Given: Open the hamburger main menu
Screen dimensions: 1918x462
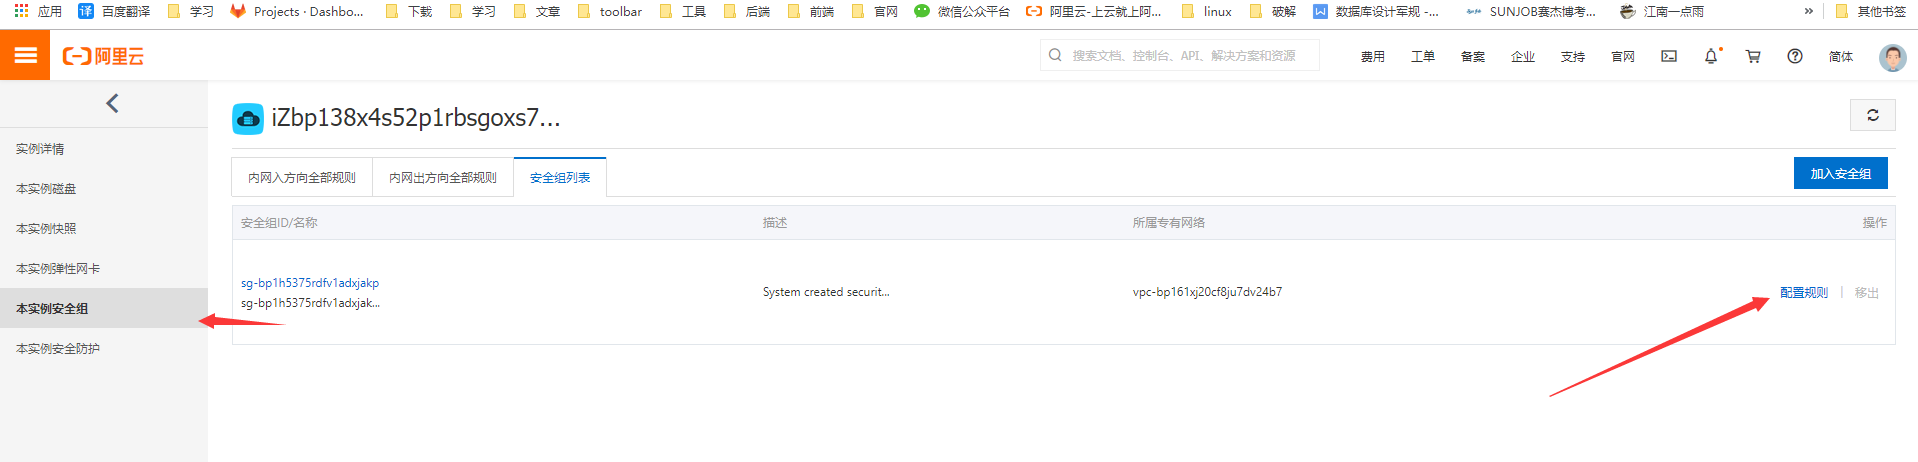Looking at the screenshot, I should (x=25, y=56).
